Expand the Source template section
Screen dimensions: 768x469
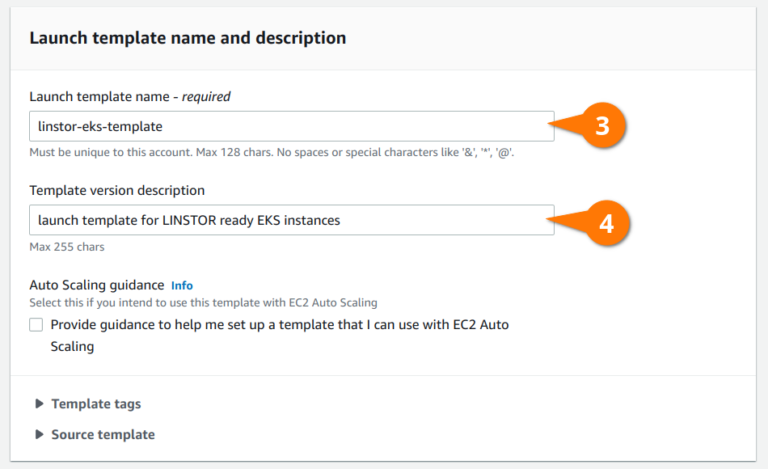click(x=95, y=434)
